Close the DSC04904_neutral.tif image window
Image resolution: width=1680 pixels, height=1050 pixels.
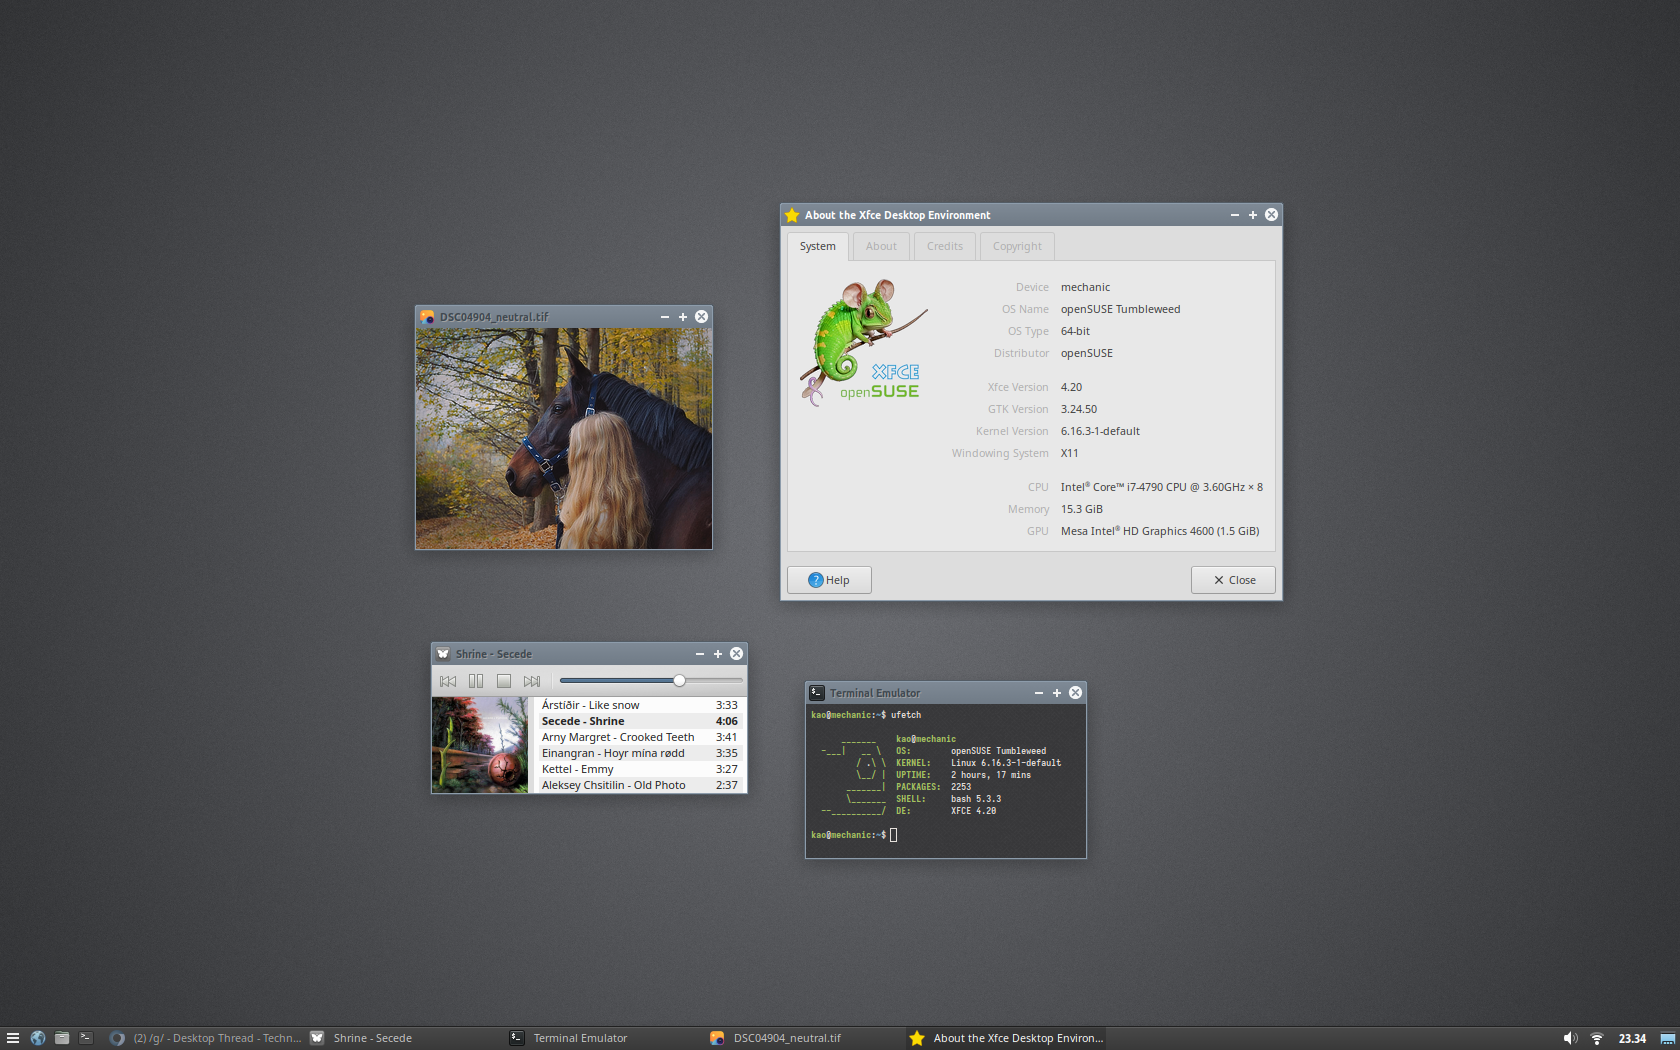(x=702, y=317)
